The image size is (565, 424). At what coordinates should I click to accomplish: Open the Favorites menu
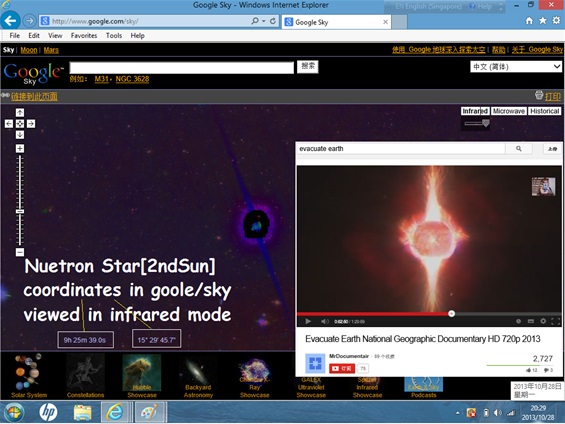pos(84,36)
